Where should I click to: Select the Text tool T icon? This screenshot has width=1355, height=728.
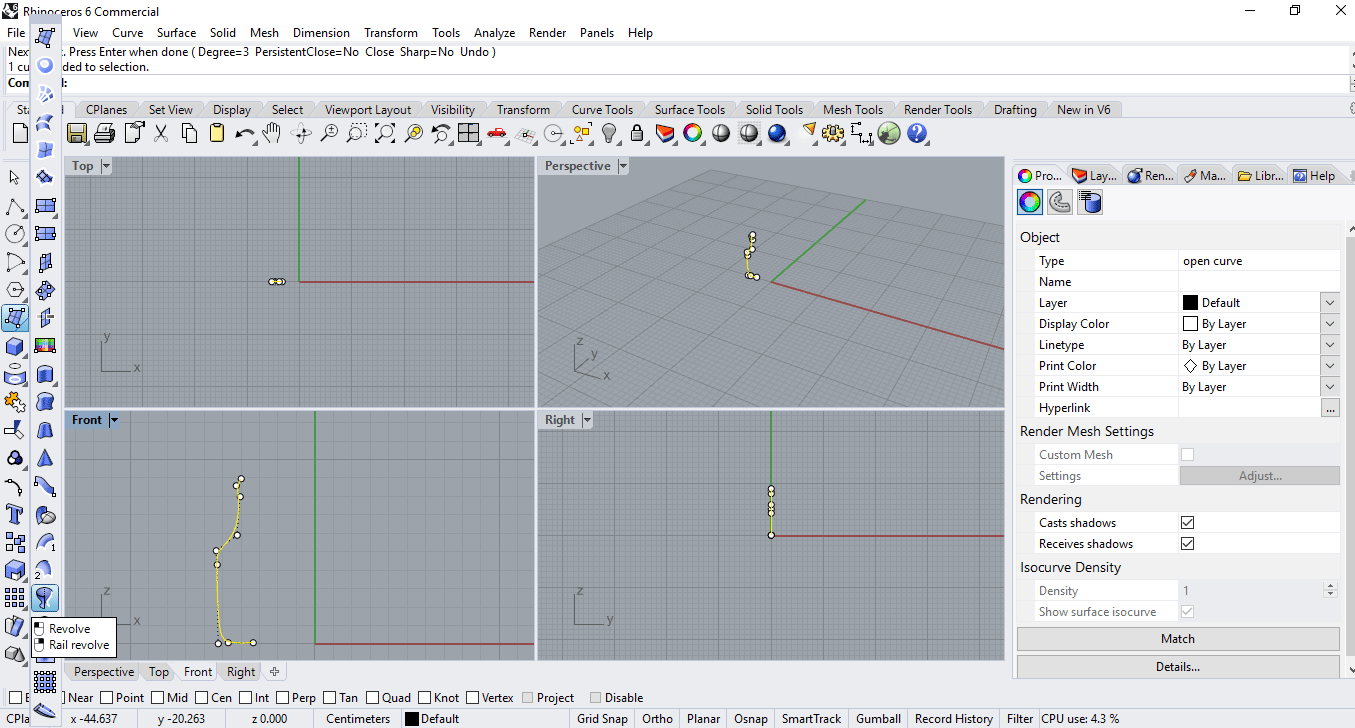tap(15, 515)
